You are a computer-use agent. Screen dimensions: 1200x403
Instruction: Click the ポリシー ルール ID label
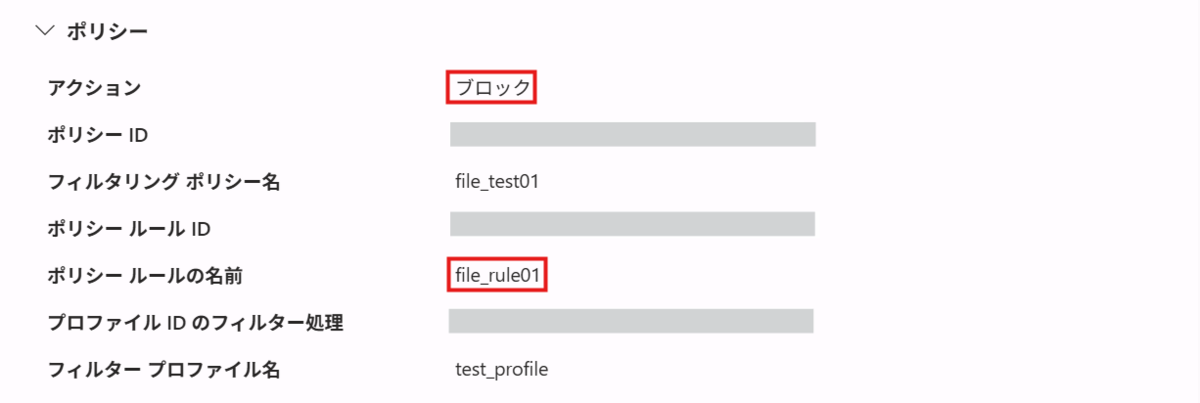pyautogui.click(x=129, y=229)
